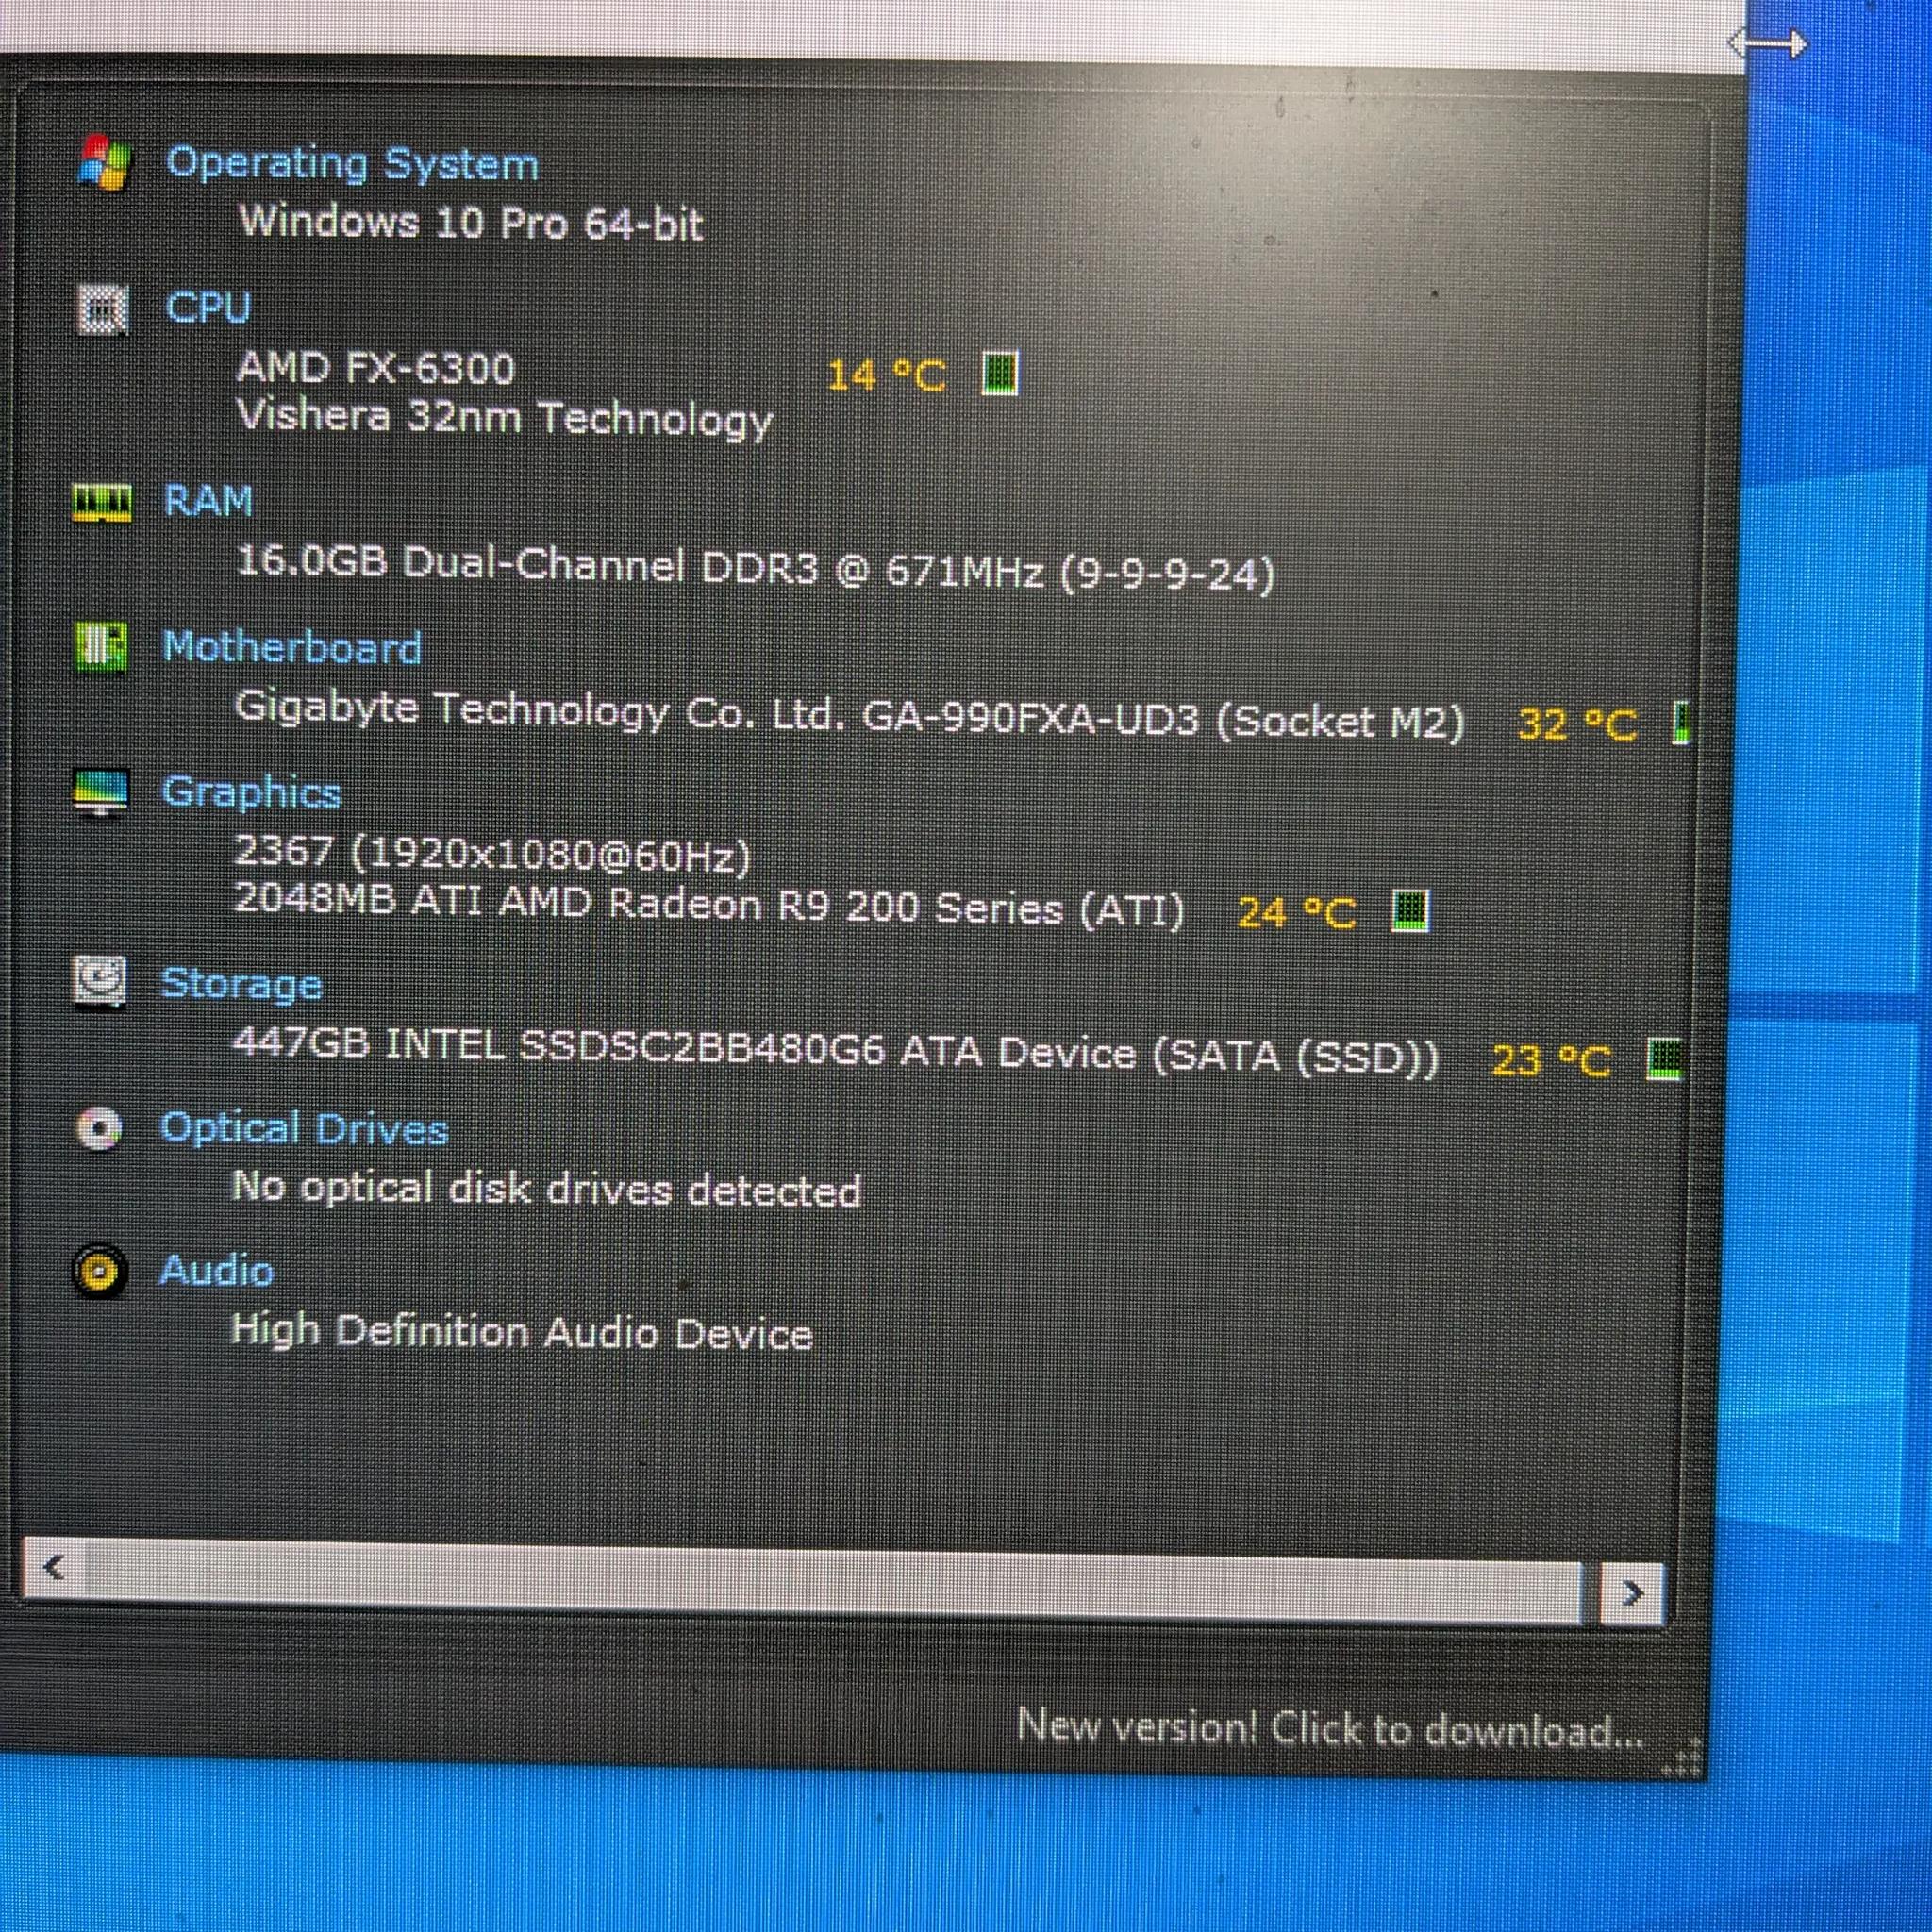Click the Storage hard drive icon
Image resolution: width=1932 pixels, height=1932 pixels.
click(99, 981)
